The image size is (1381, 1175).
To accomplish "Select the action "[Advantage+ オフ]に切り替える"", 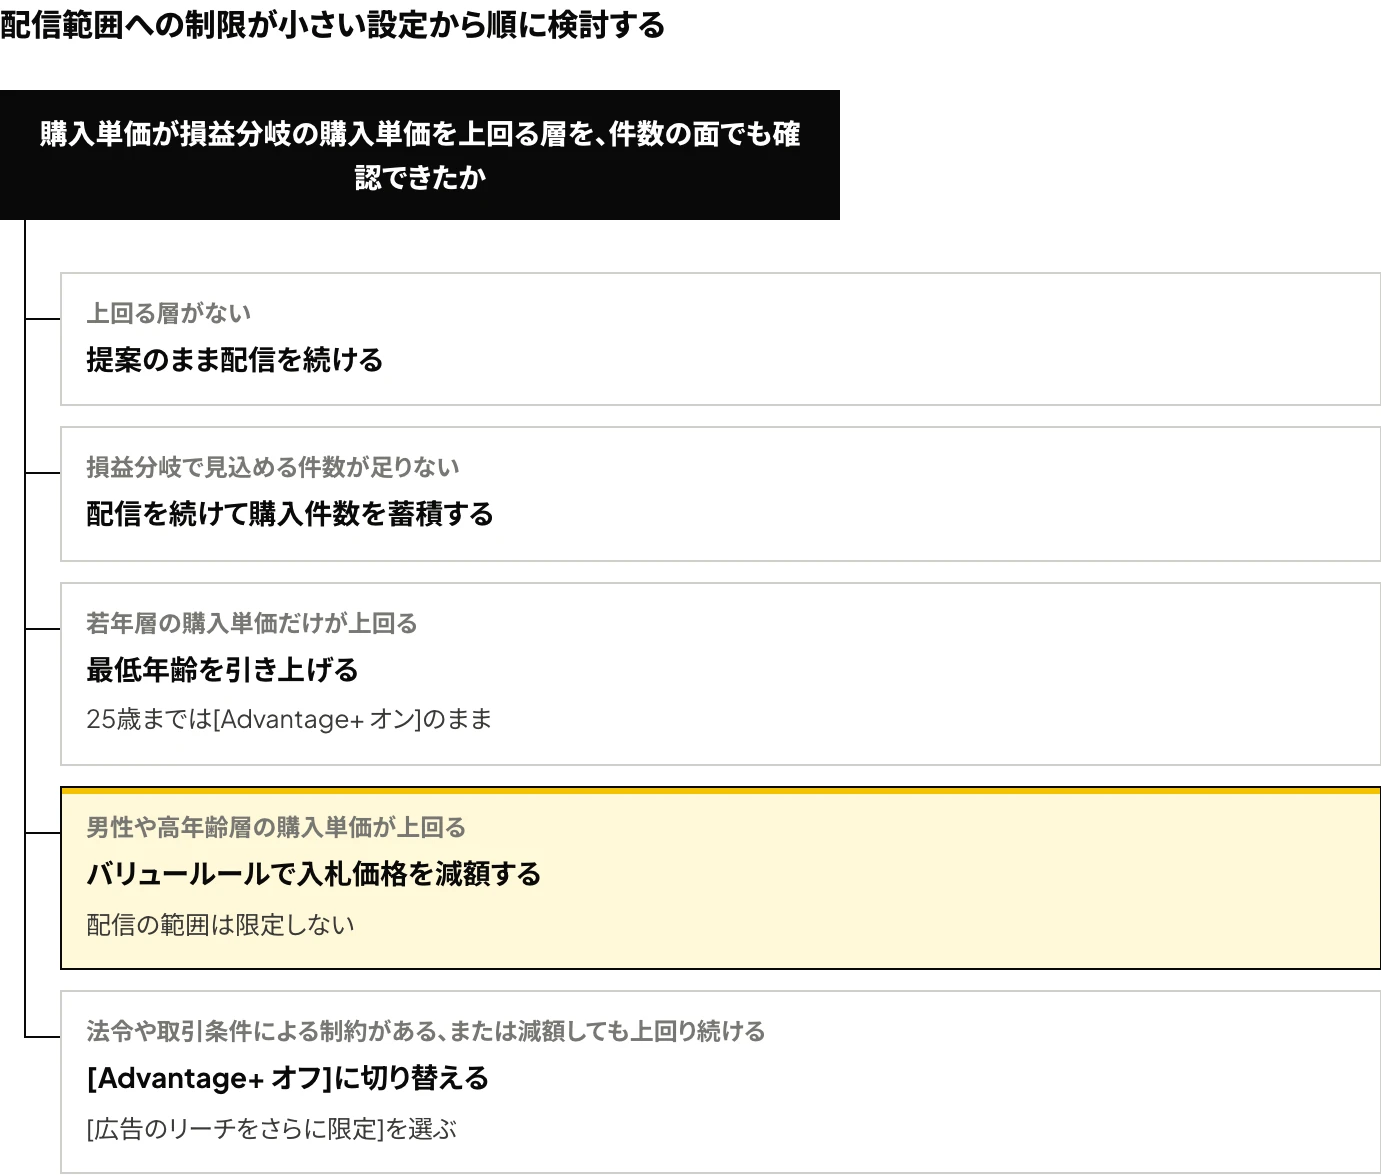I will 288,1078.
